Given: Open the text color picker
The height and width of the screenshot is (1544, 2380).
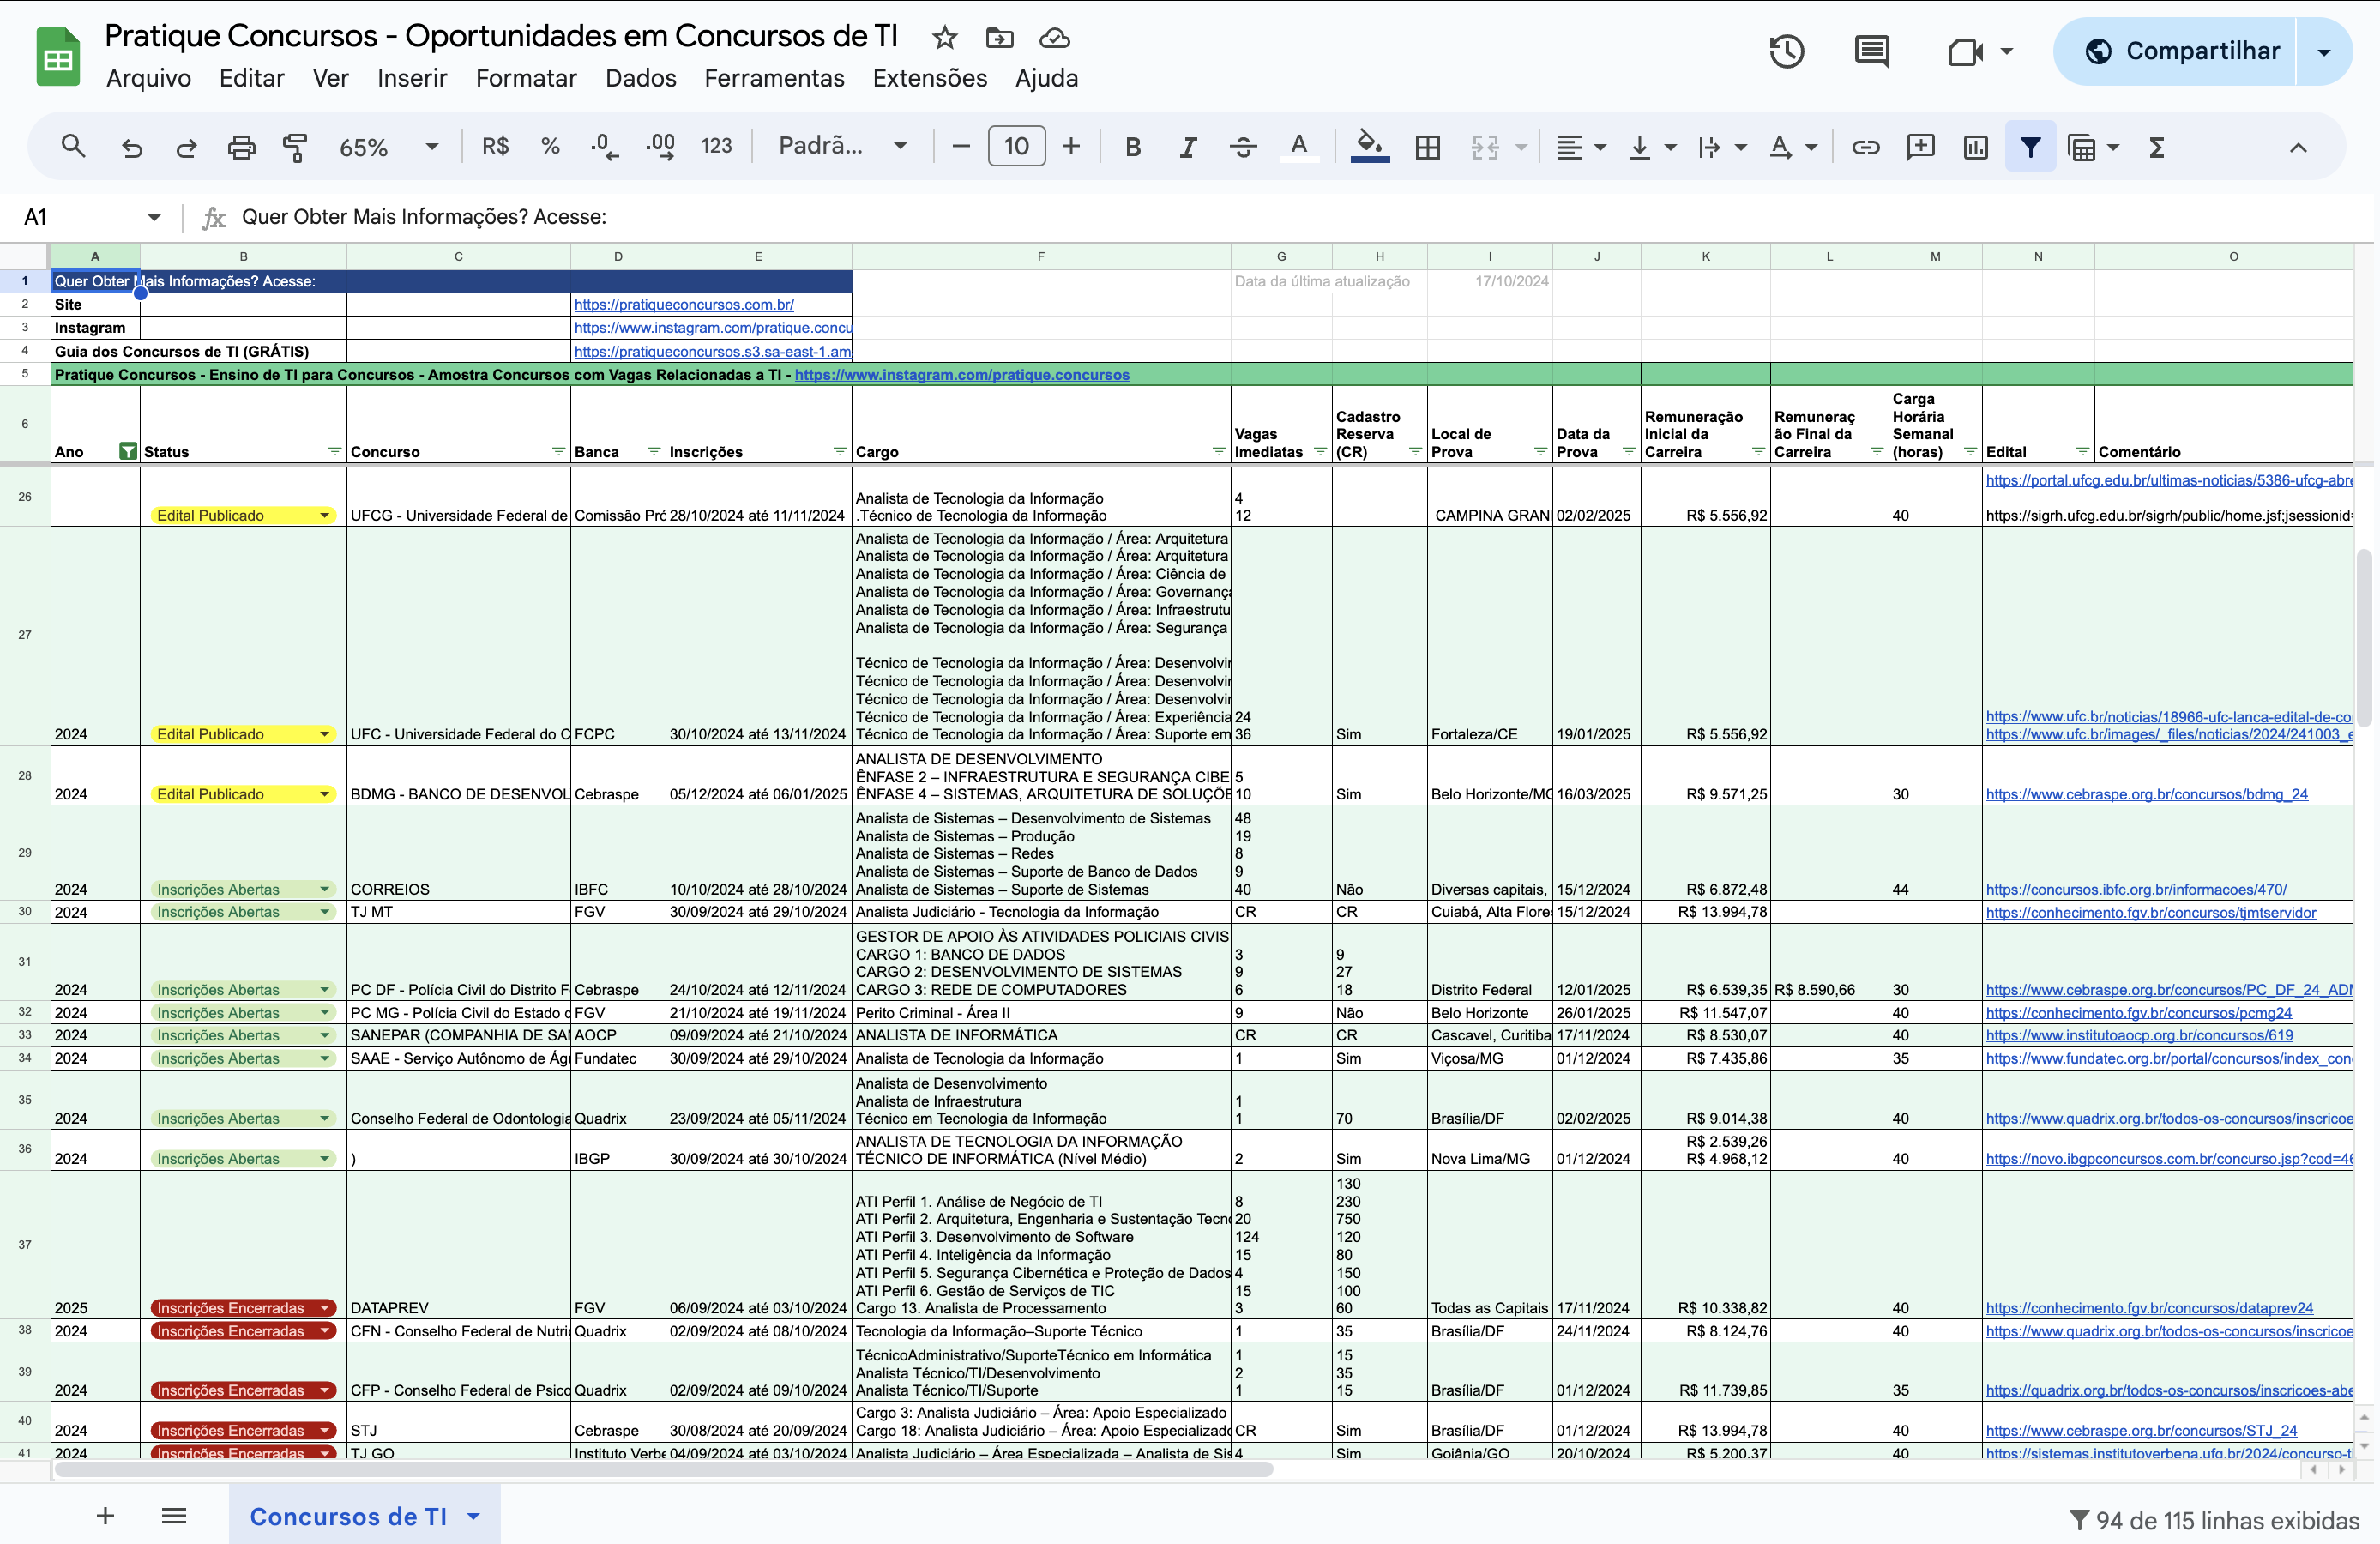Looking at the screenshot, I should tap(1298, 147).
